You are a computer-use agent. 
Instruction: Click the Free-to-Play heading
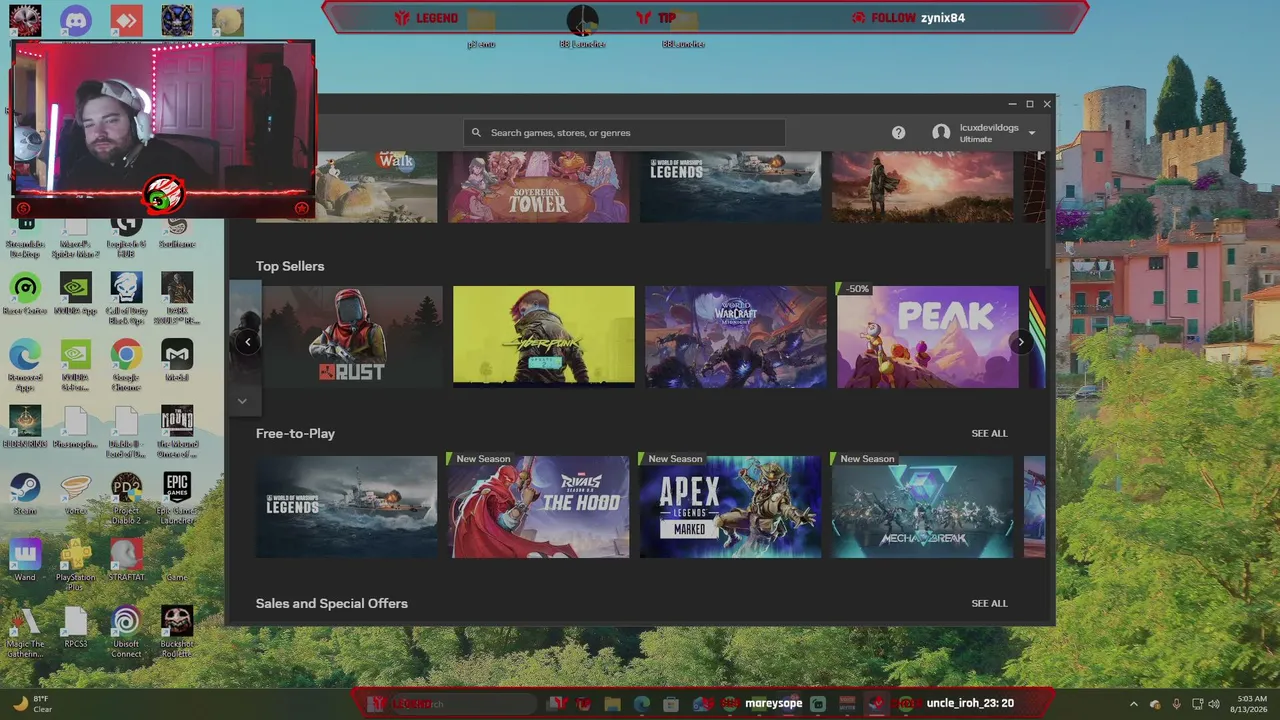[x=295, y=433]
